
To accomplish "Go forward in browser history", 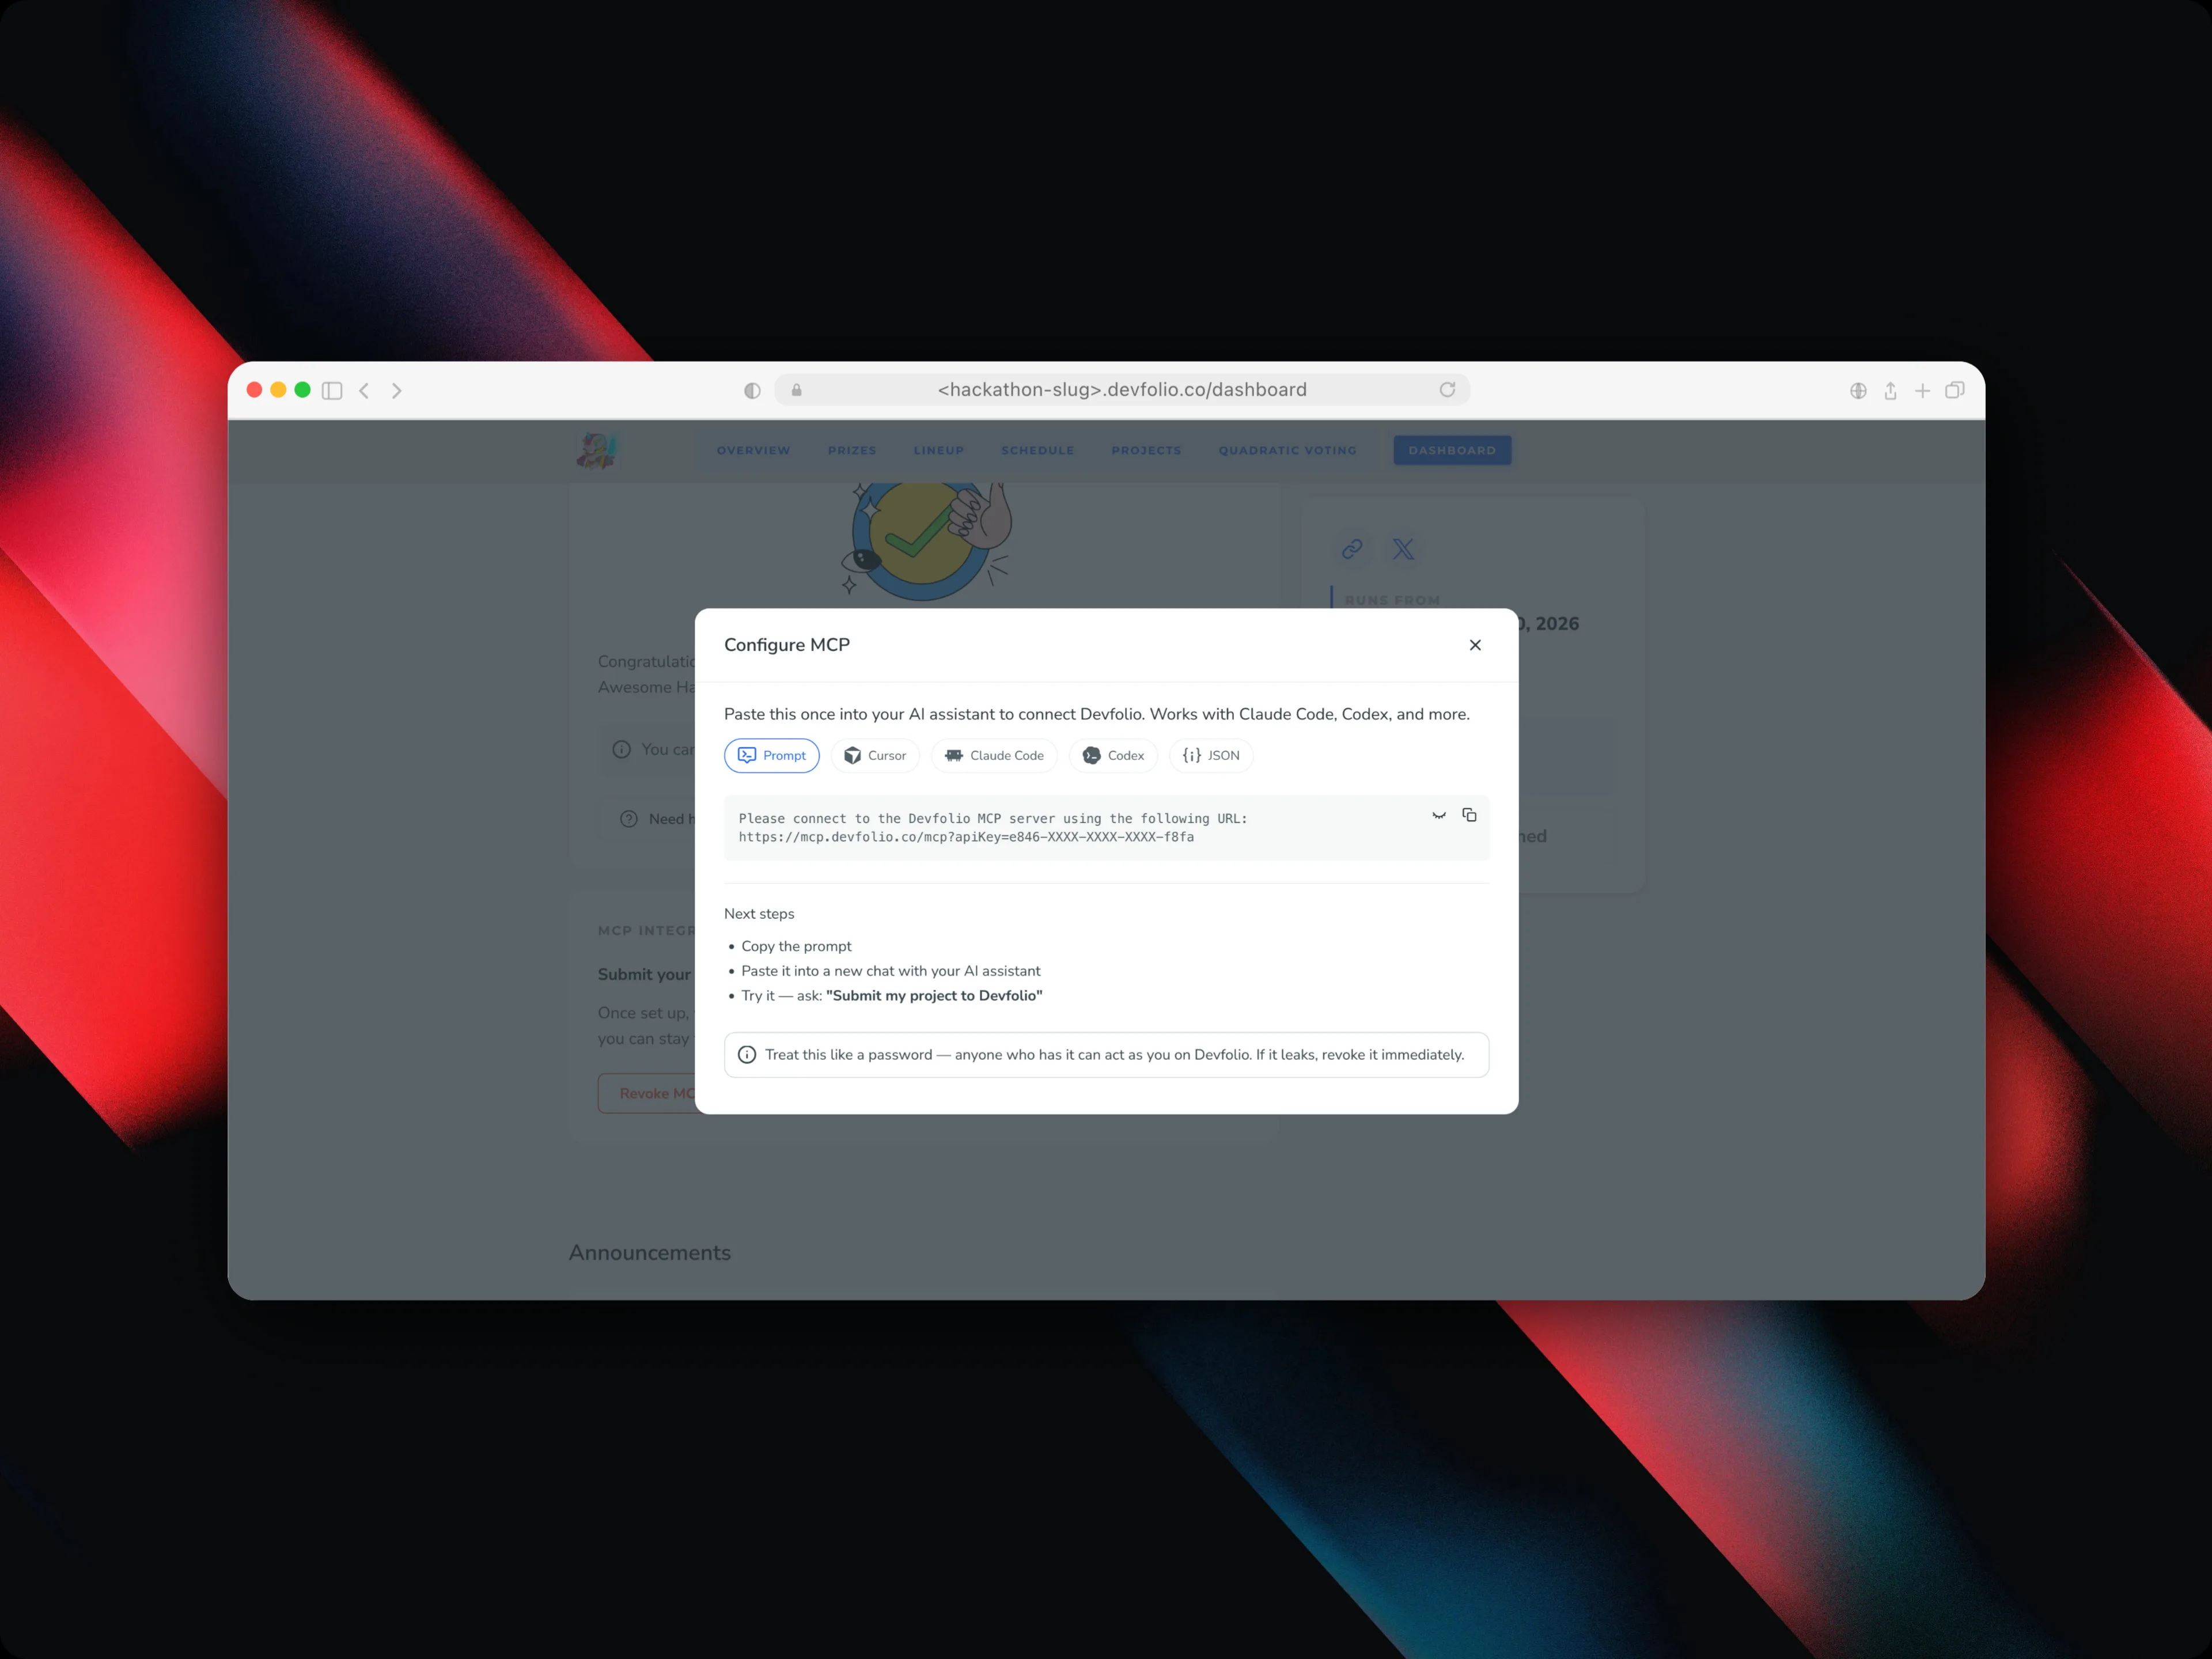I will (x=397, y=390).
